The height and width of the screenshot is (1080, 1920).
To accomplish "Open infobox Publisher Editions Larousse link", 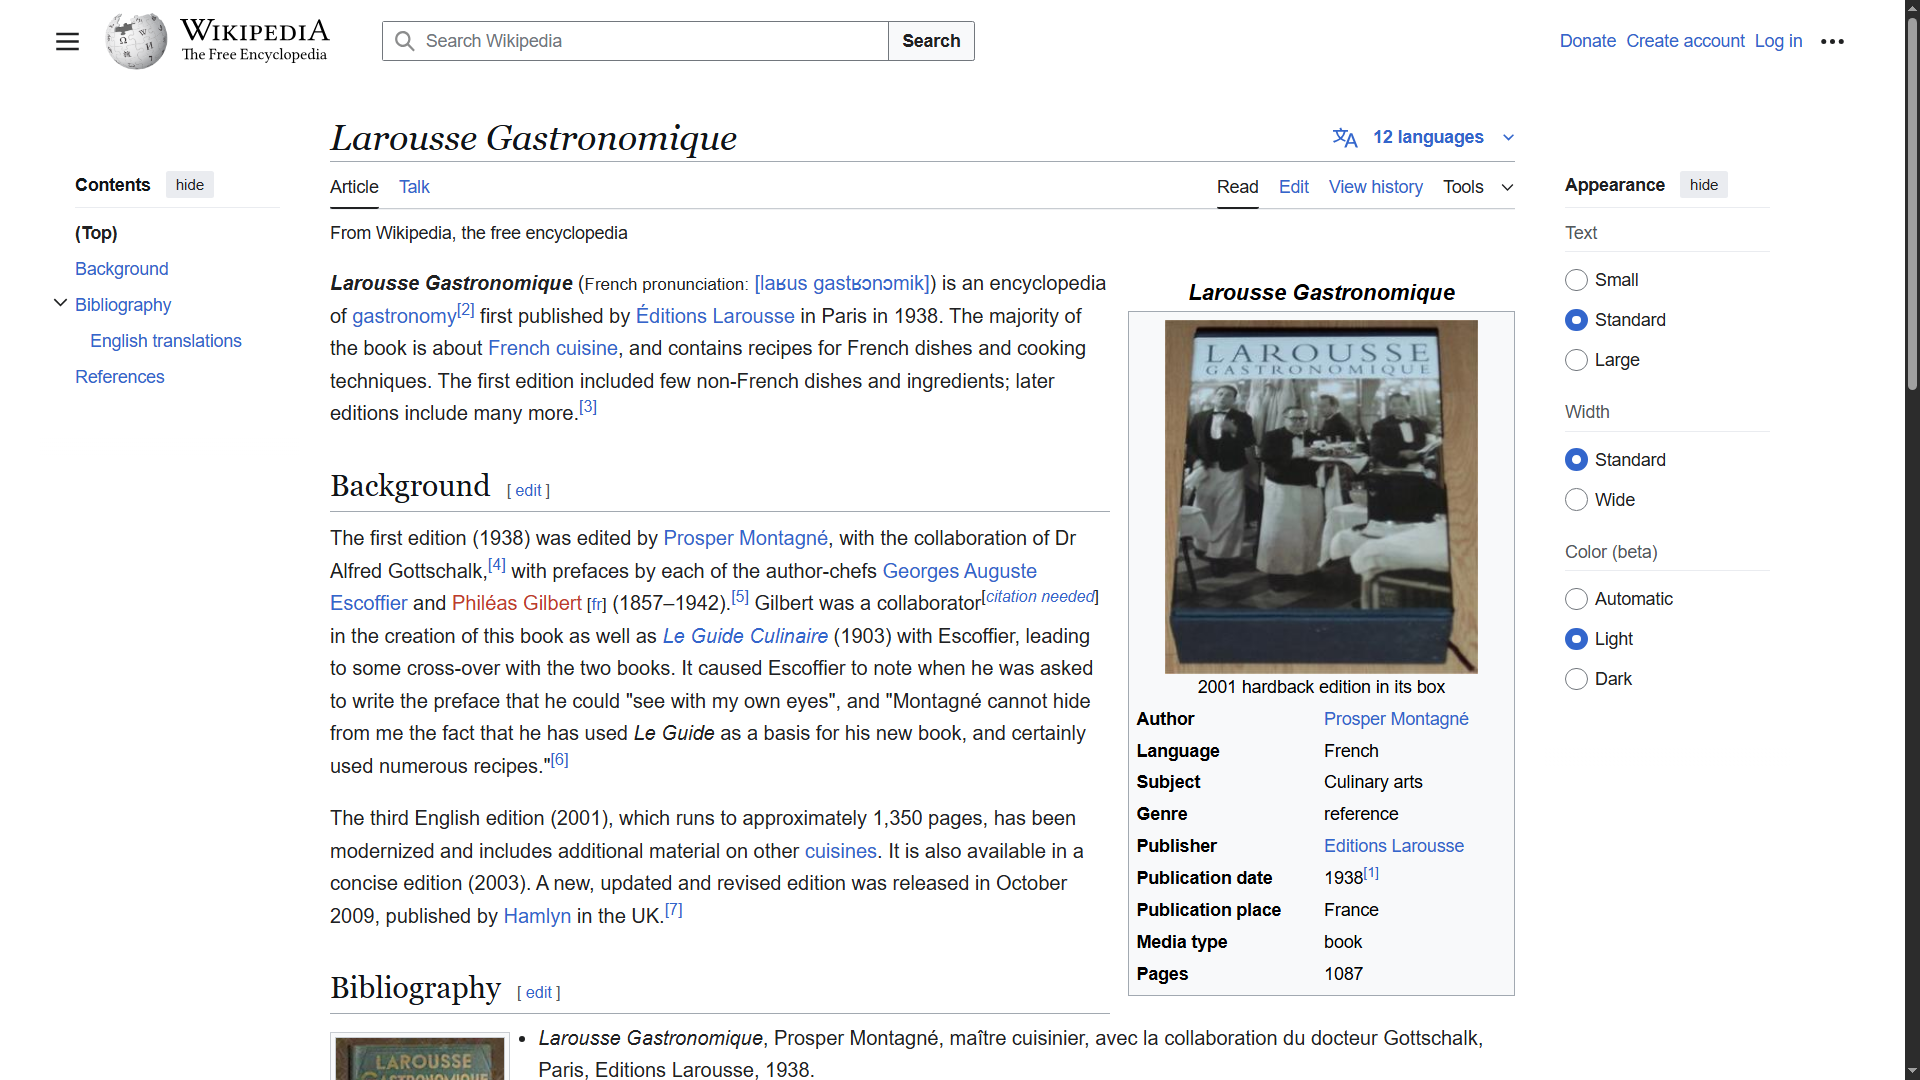I will (x=1394, y=846).
